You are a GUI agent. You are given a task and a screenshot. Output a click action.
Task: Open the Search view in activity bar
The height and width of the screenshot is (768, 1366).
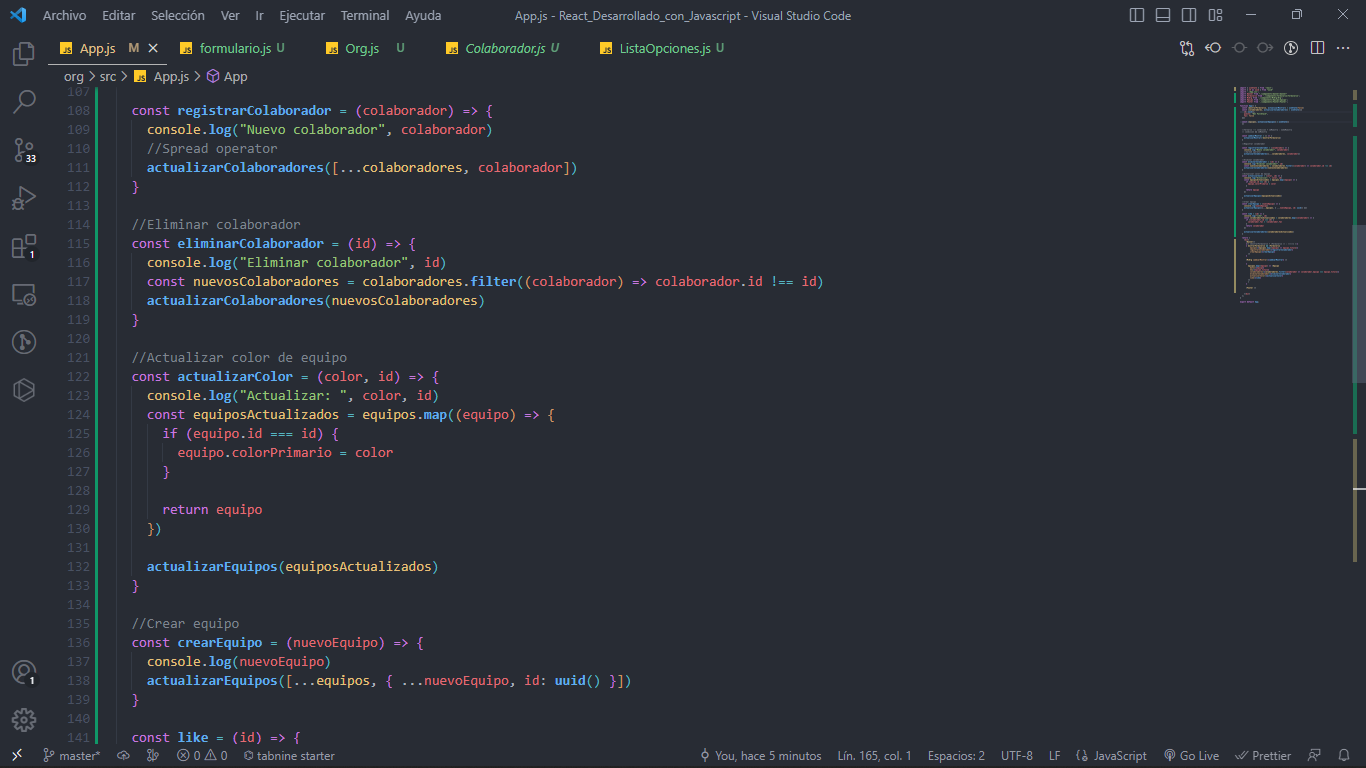click(24, 101)
